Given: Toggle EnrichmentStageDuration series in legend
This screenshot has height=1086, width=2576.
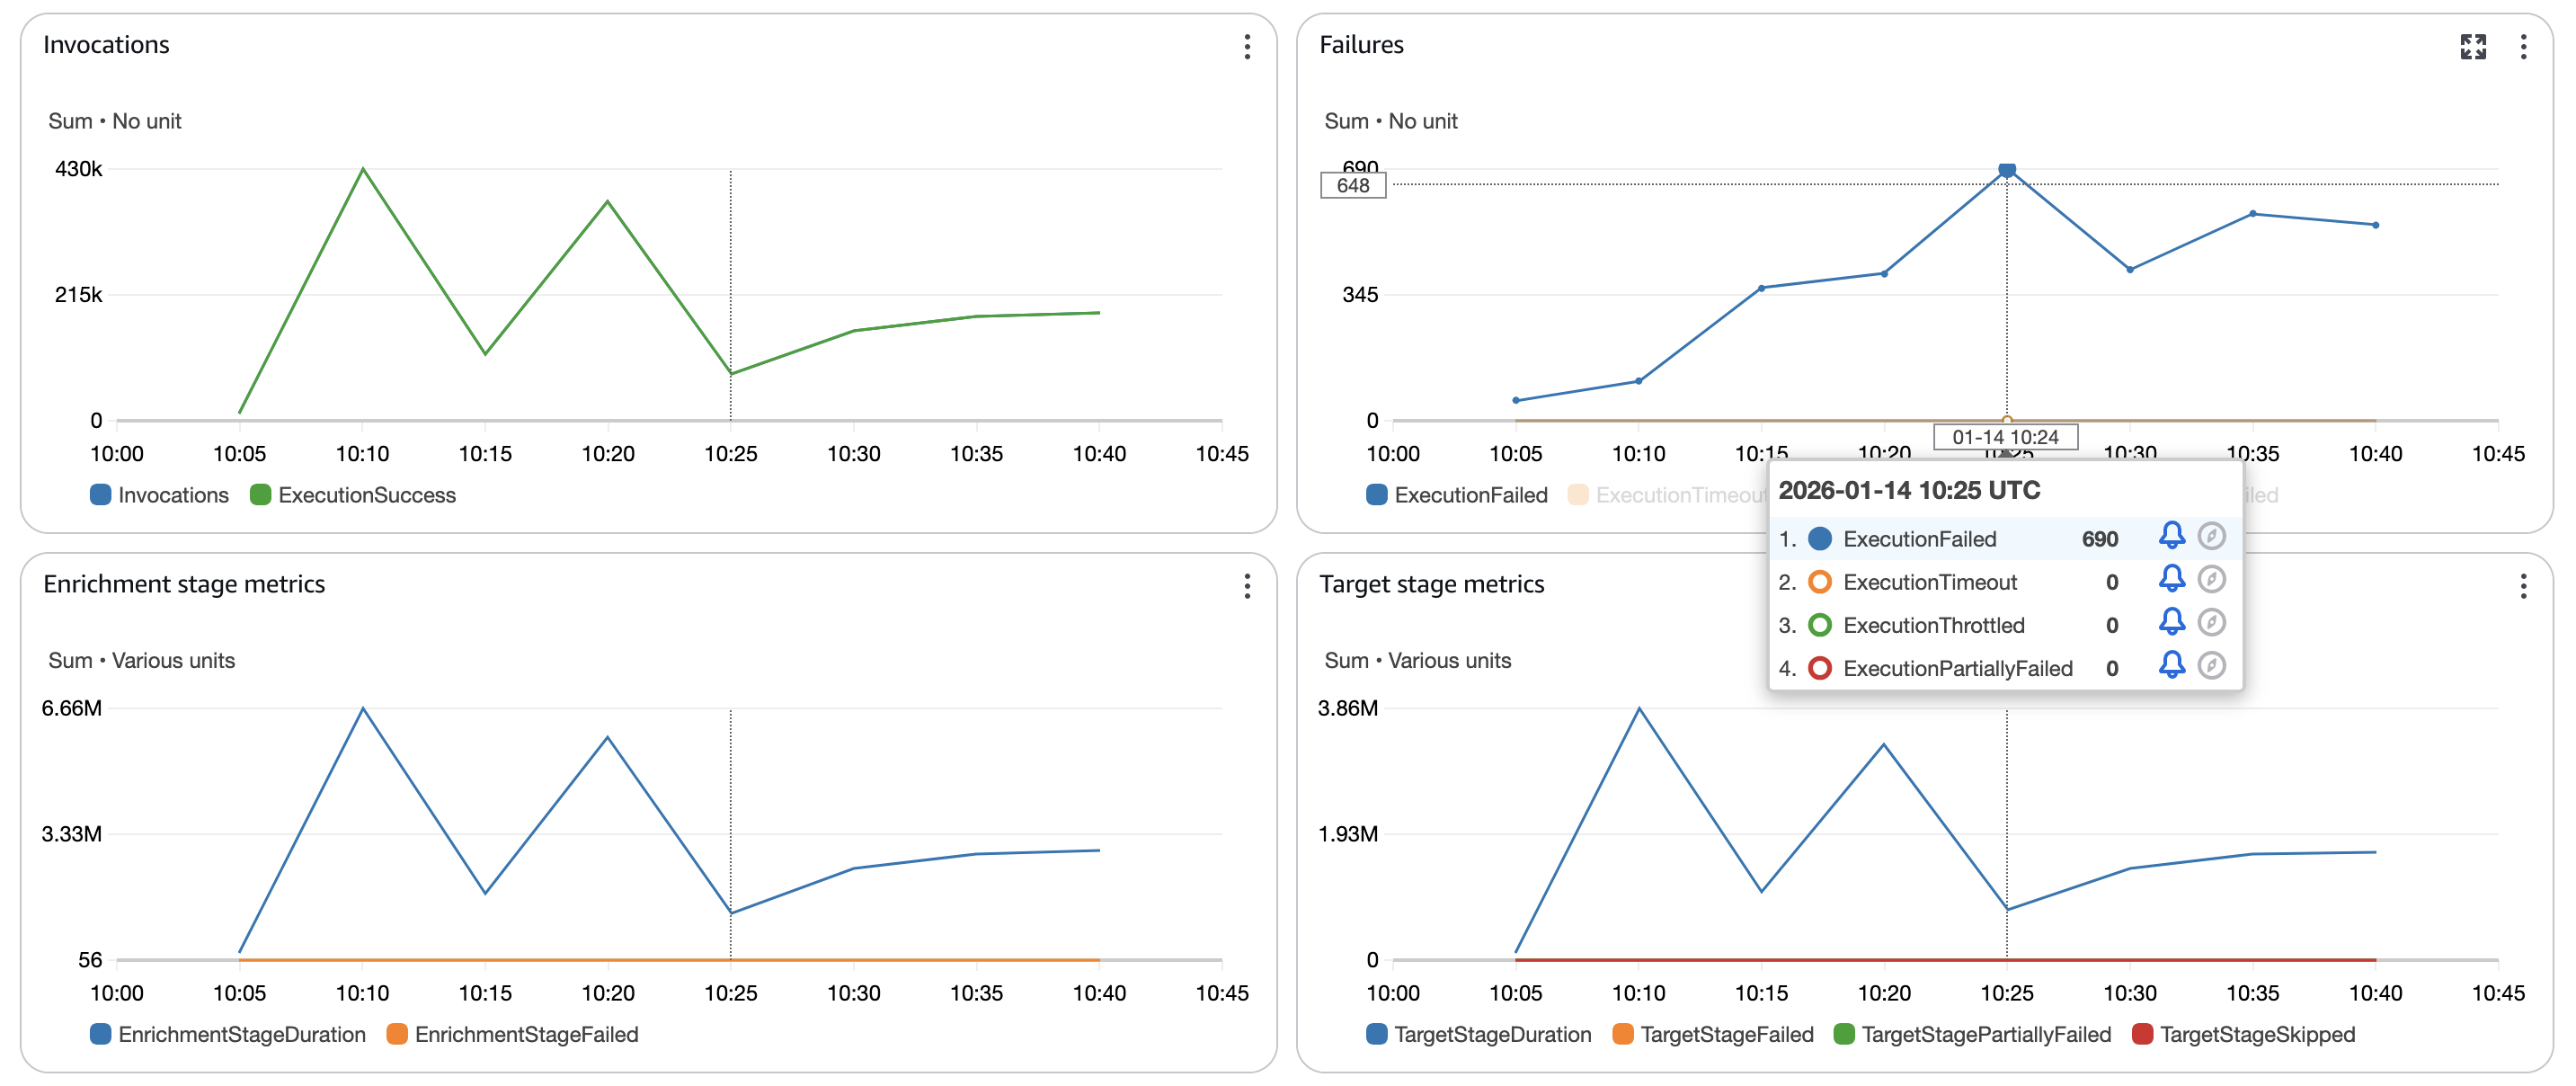Looking at the screenshot, I should click(x=228, y=1035).
